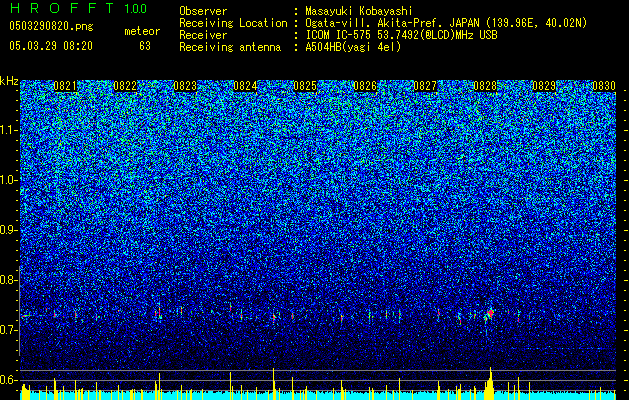
Task: Click the HROFFT 1.0.0 title text
Action: point(78,8)
